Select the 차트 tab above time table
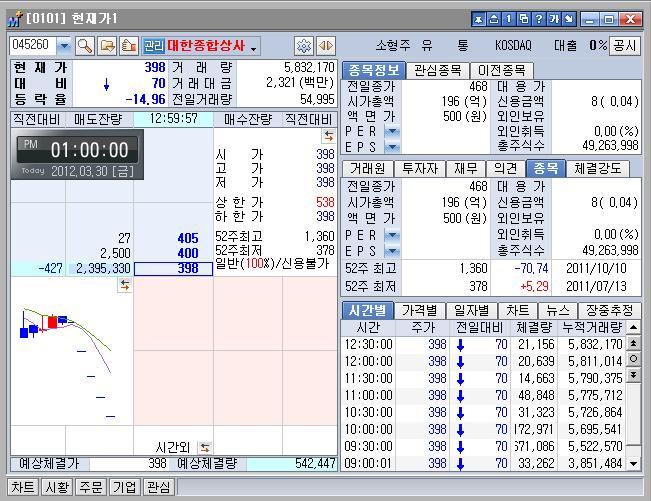Image resolution: width=651 pixels, height=501 pixels. click(x=518, y=310)
